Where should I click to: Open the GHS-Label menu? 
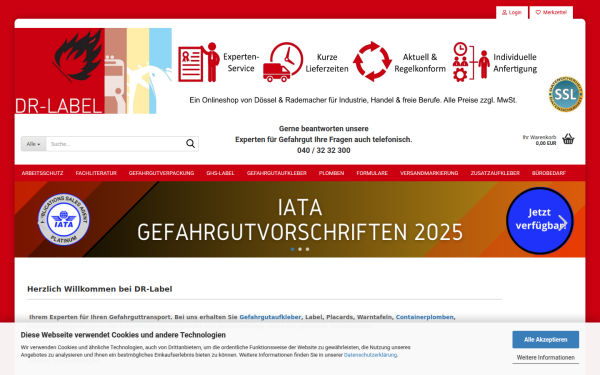220,173
